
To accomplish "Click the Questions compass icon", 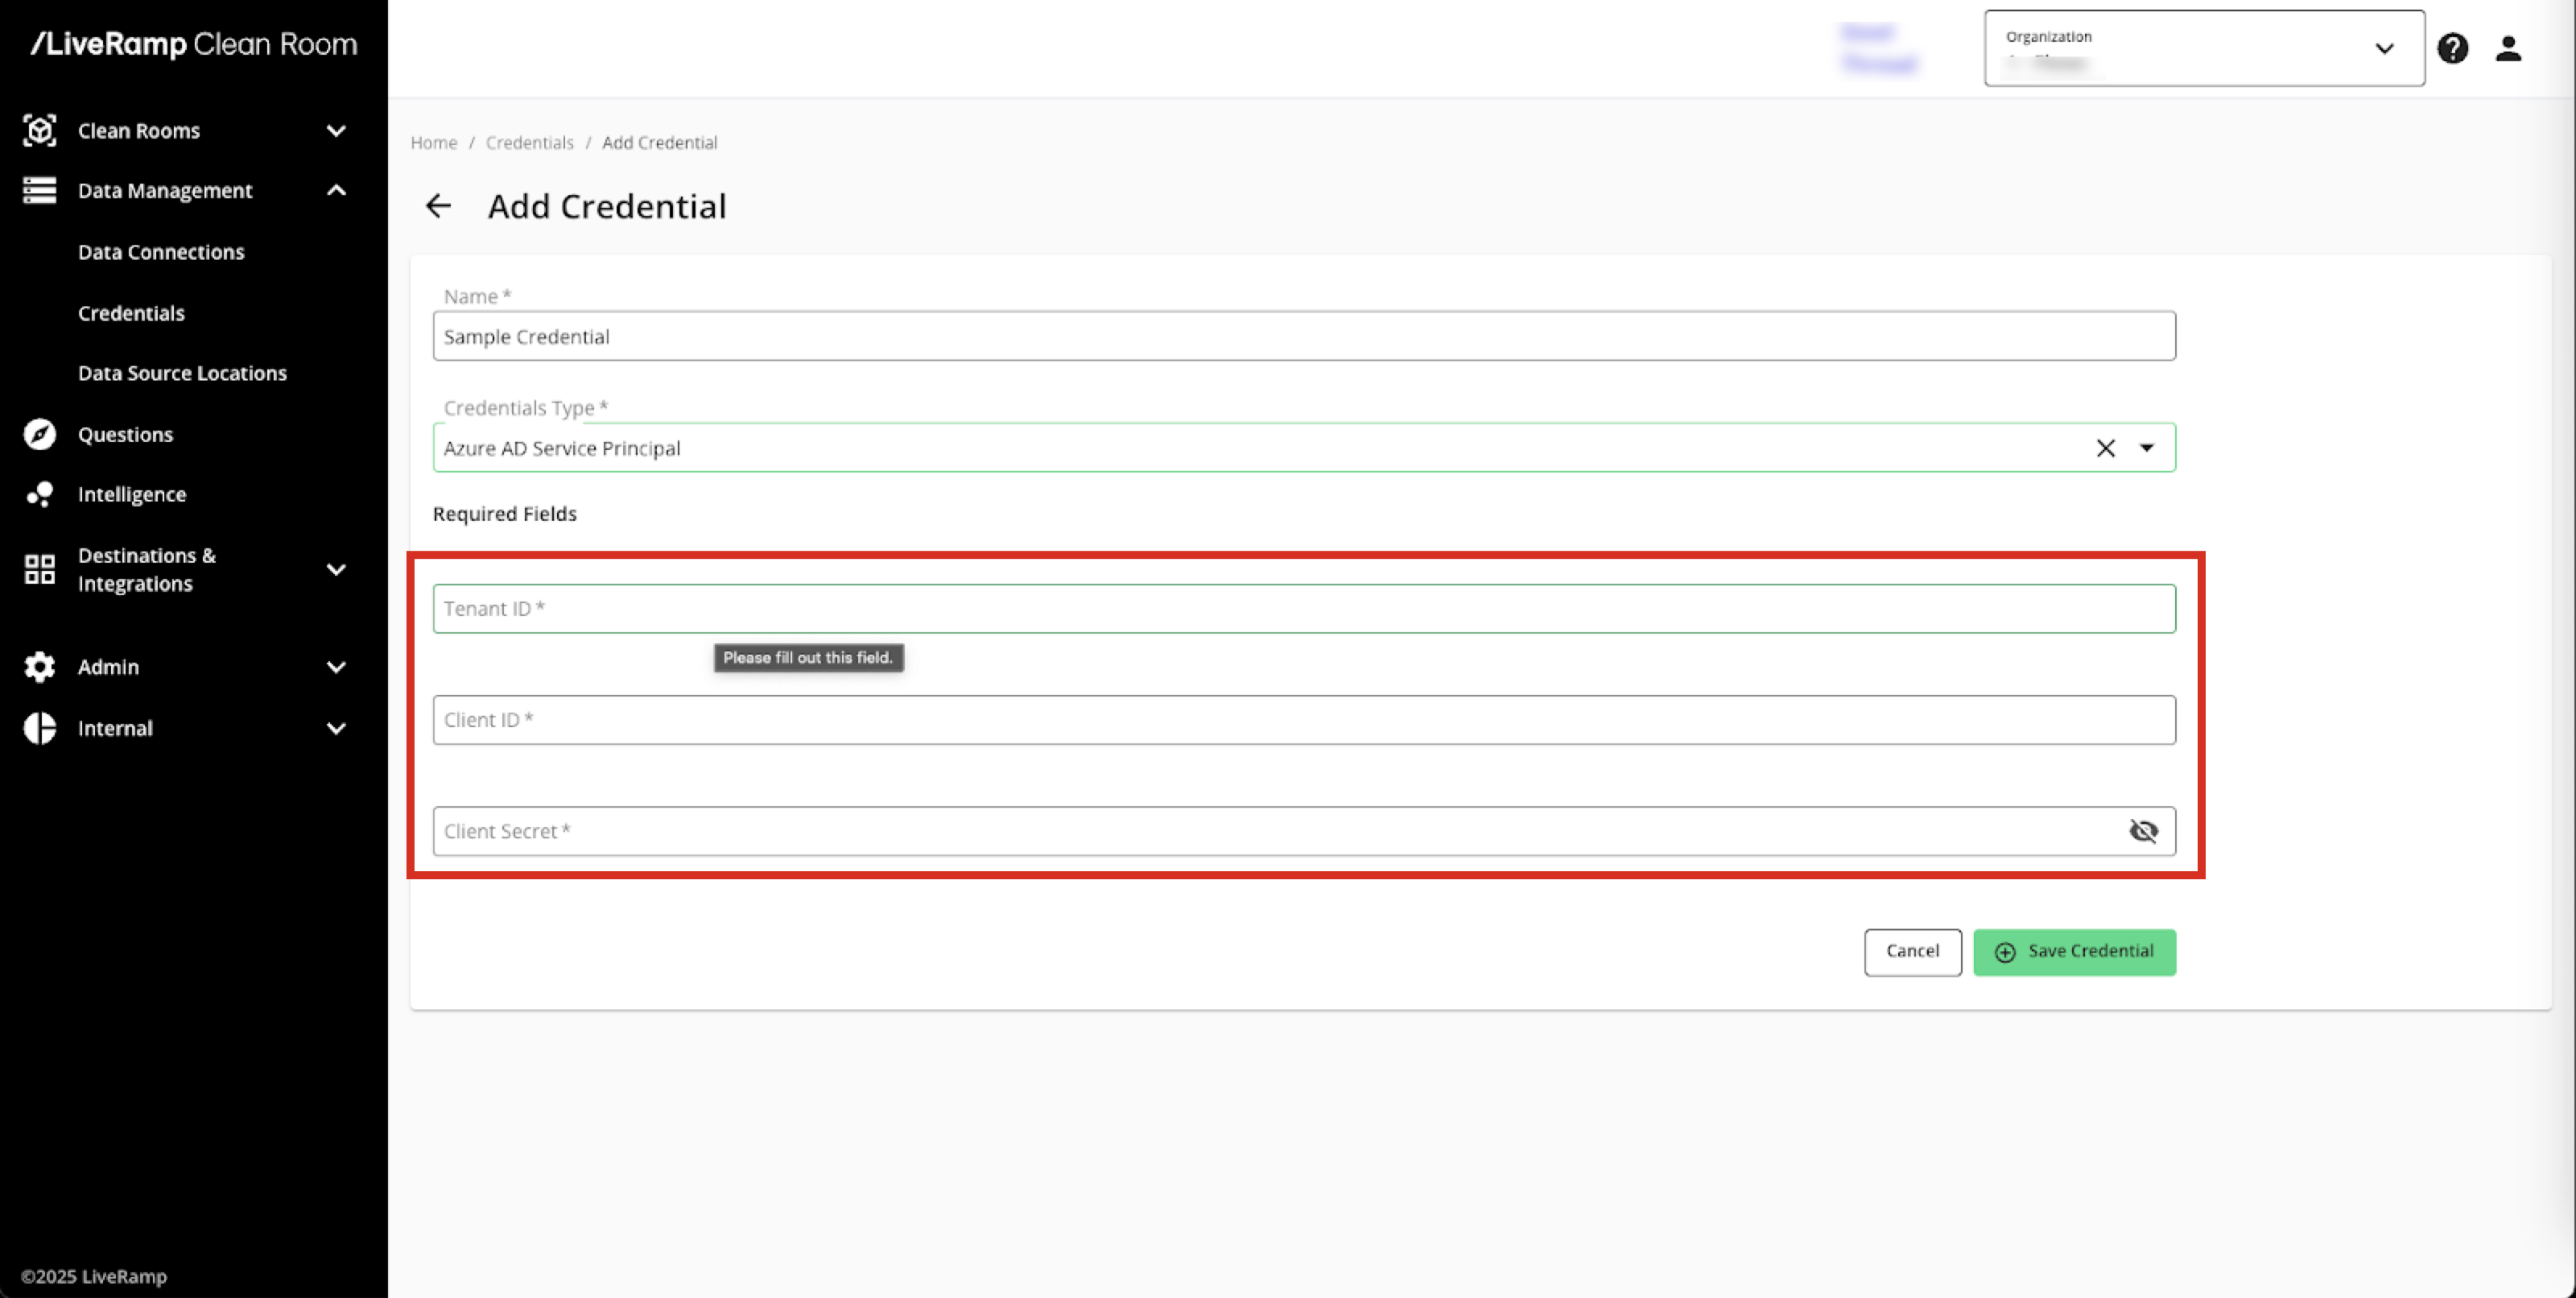I will pyautogui.click(x=39, y=434).
